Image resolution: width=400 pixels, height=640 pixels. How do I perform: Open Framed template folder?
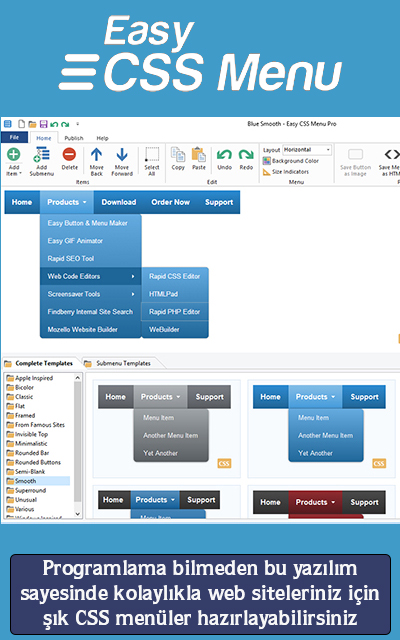(x=21, y=416)
